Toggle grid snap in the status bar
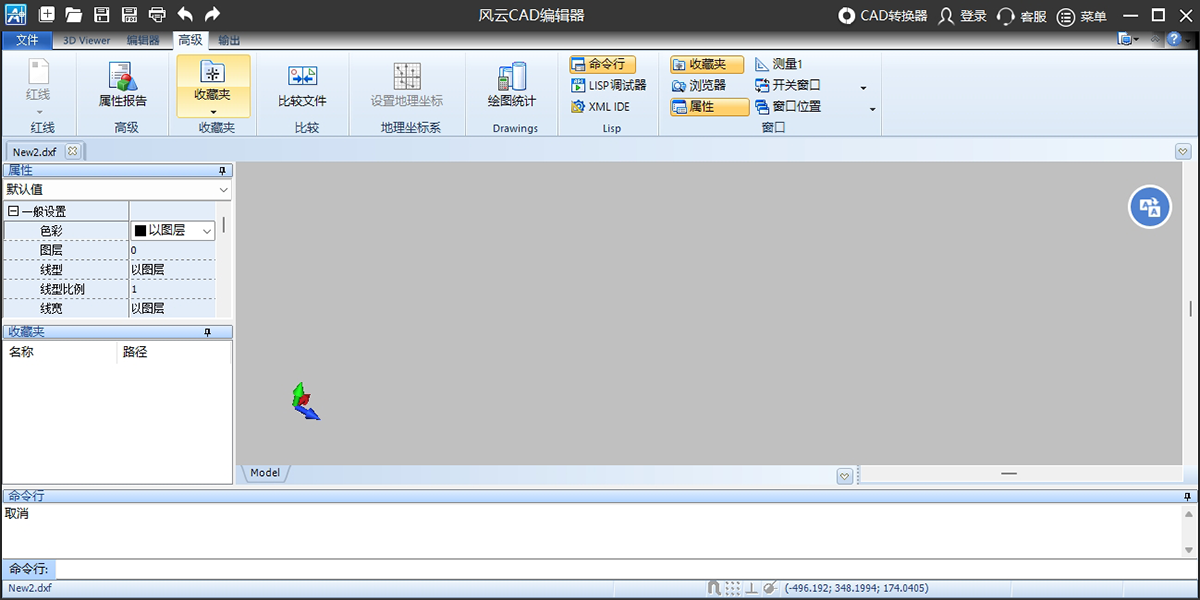This screenshot has height=600, width=1200. click(x=733, y=588)
